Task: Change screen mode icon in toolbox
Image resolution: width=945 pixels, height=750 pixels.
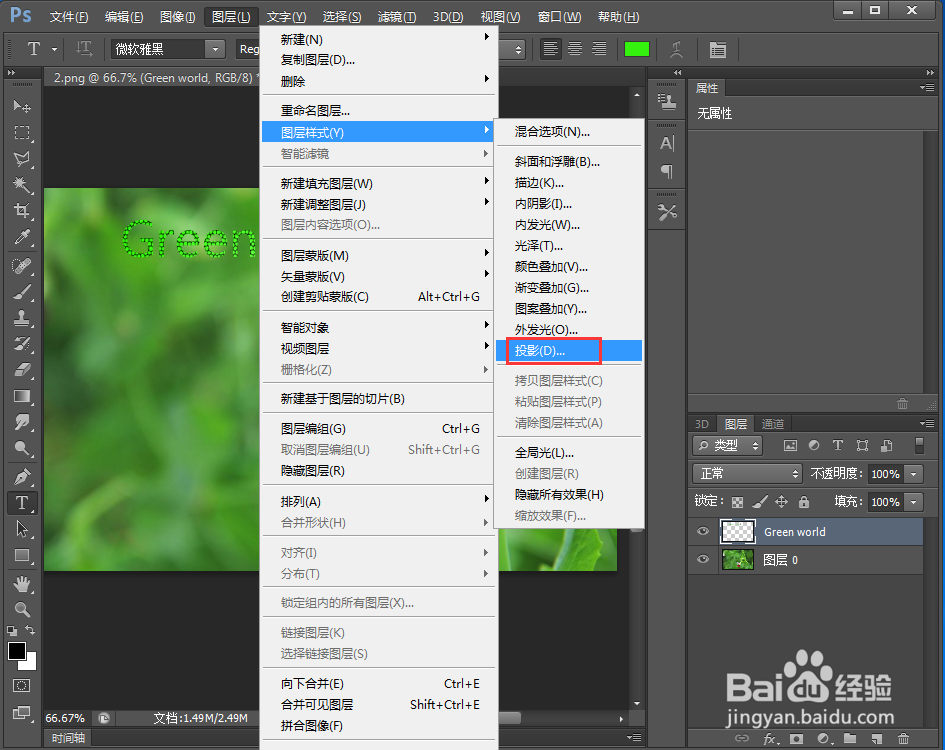Action: (22, 713)
